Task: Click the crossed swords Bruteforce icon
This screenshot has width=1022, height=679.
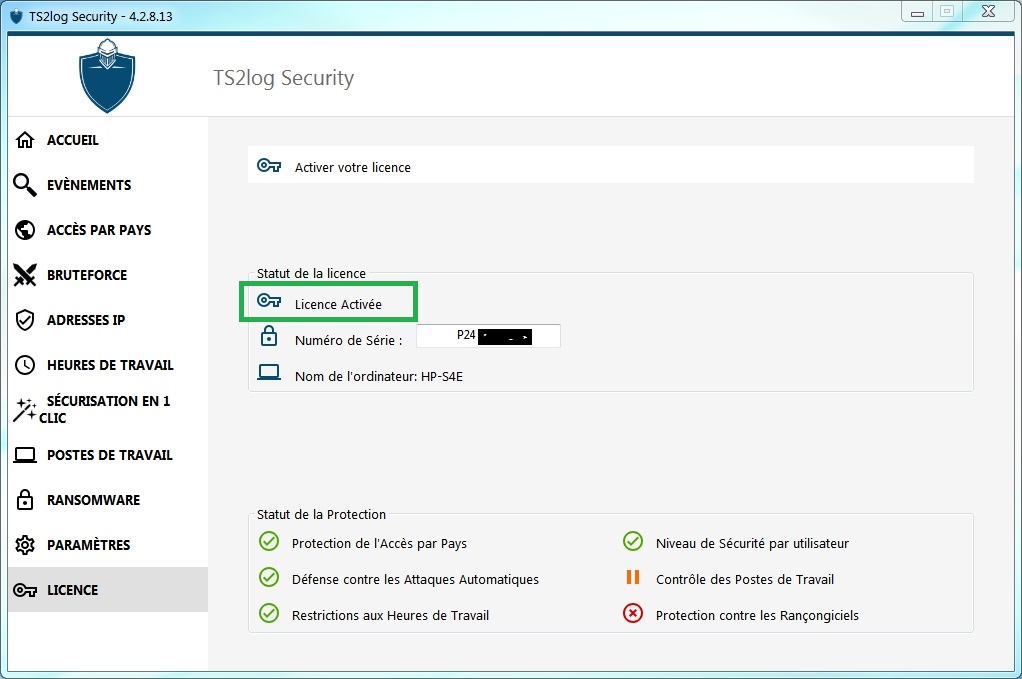Action: [x=25, y=275]
